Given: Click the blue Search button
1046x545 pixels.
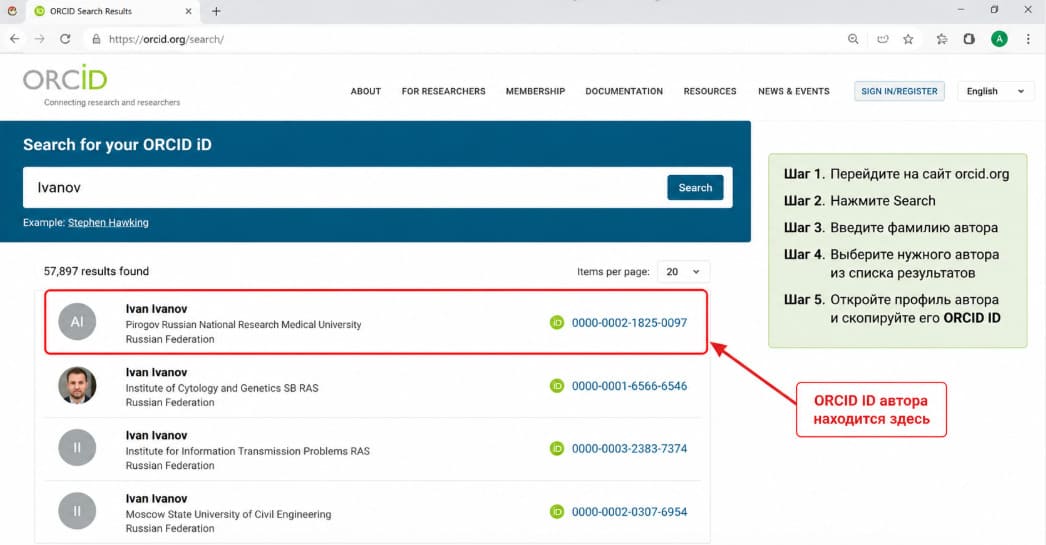Looking at the screenshot, I should click(695, 187).
